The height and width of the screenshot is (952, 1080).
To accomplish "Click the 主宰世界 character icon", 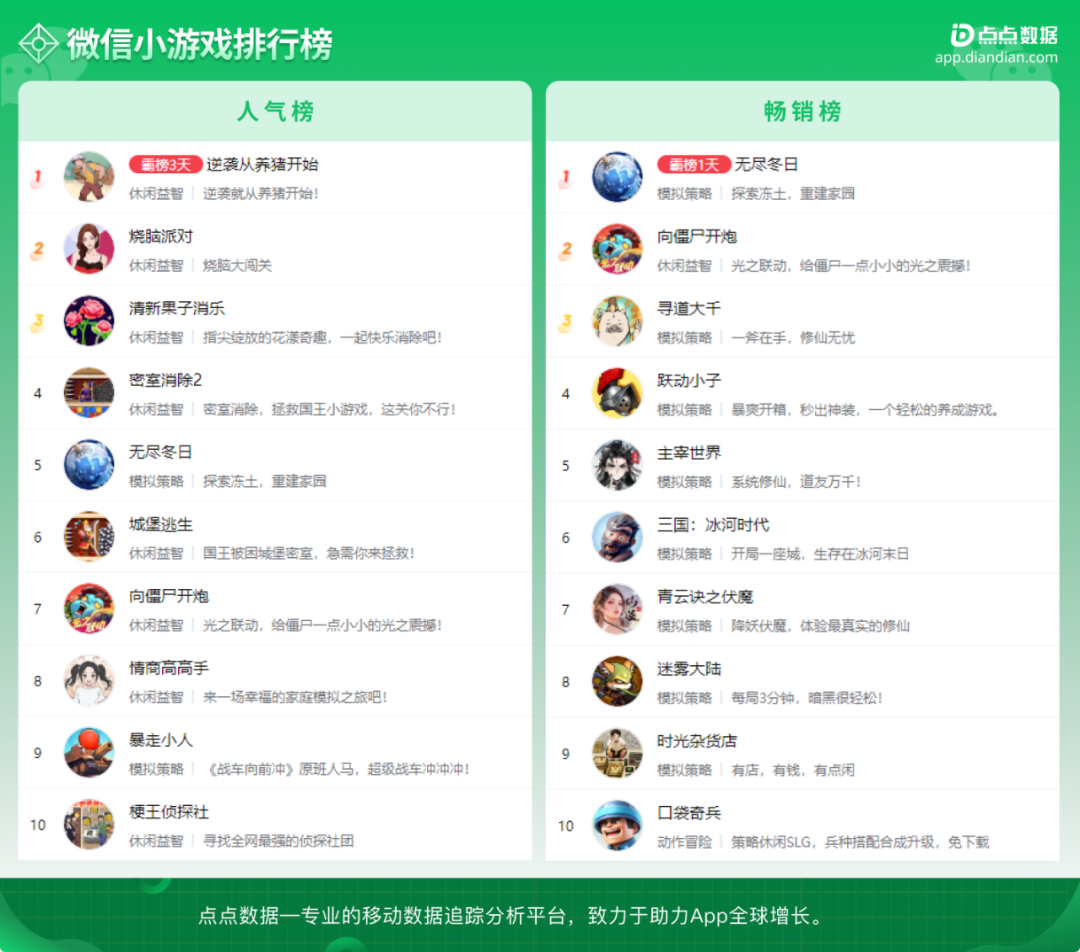I will tap(617, 465).
